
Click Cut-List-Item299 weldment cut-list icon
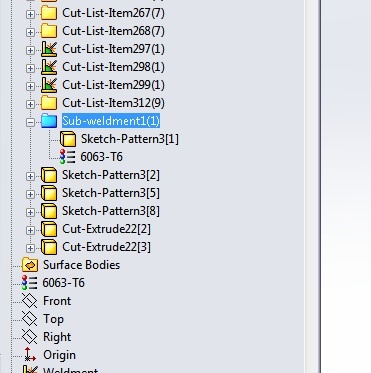point(49,85)
